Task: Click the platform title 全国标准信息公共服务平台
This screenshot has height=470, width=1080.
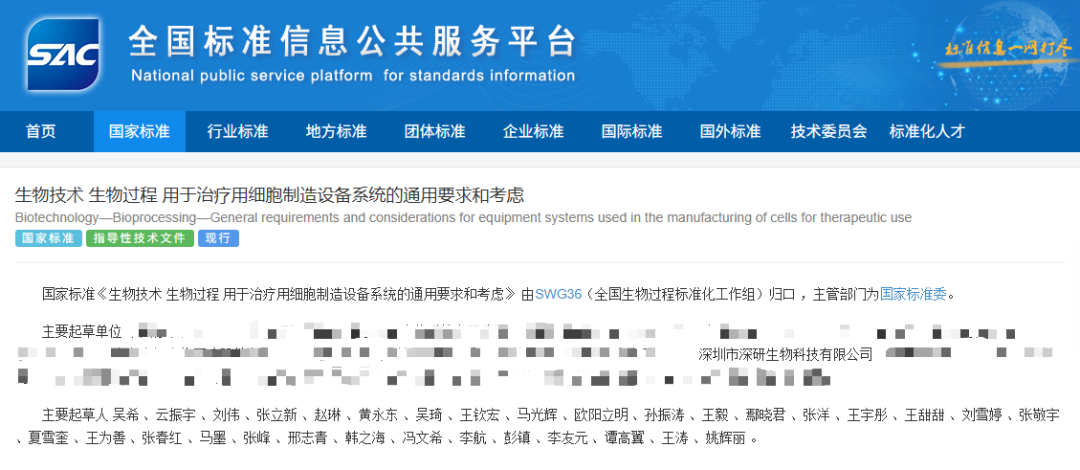Action: (x=352, y=41)
